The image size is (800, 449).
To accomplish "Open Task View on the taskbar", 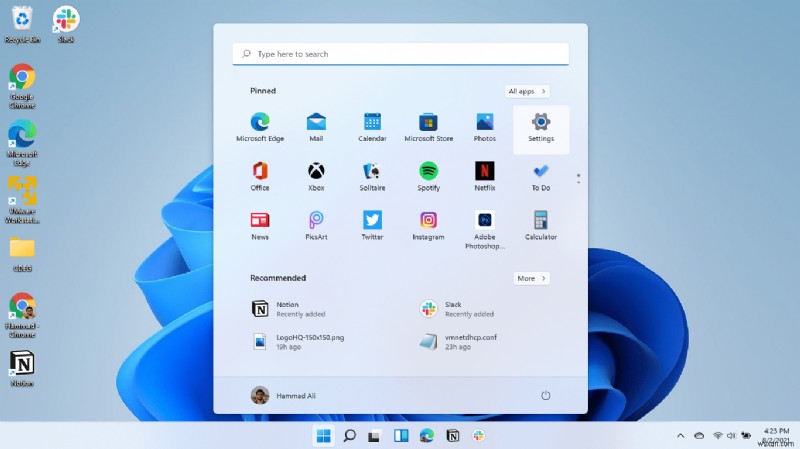I will [374, 436].
